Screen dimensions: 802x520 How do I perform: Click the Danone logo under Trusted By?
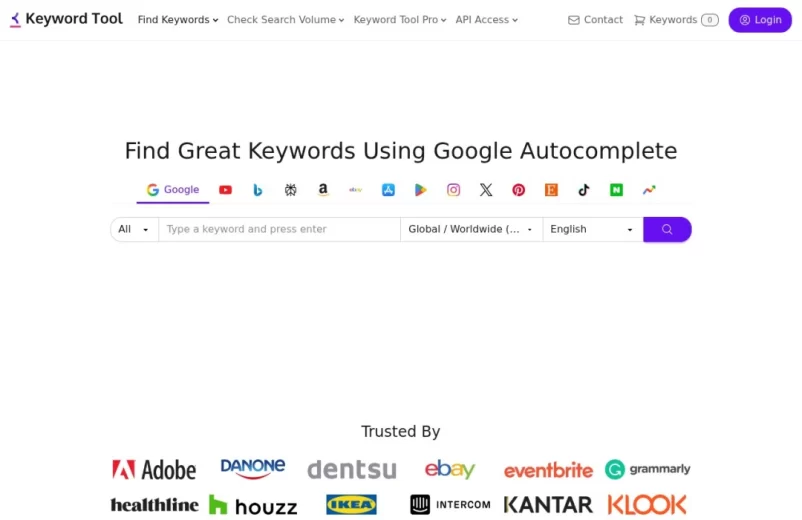pyautogui.click(x=253, y=468)
